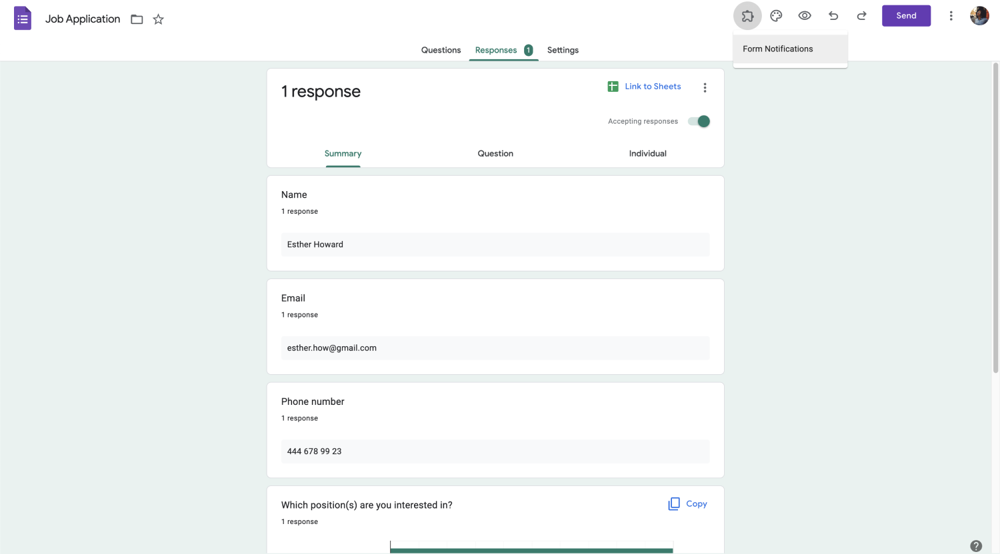1000x554 pixels.
Task: Select Form Notifications from the add-ons menu
Action: pos(778,49)
